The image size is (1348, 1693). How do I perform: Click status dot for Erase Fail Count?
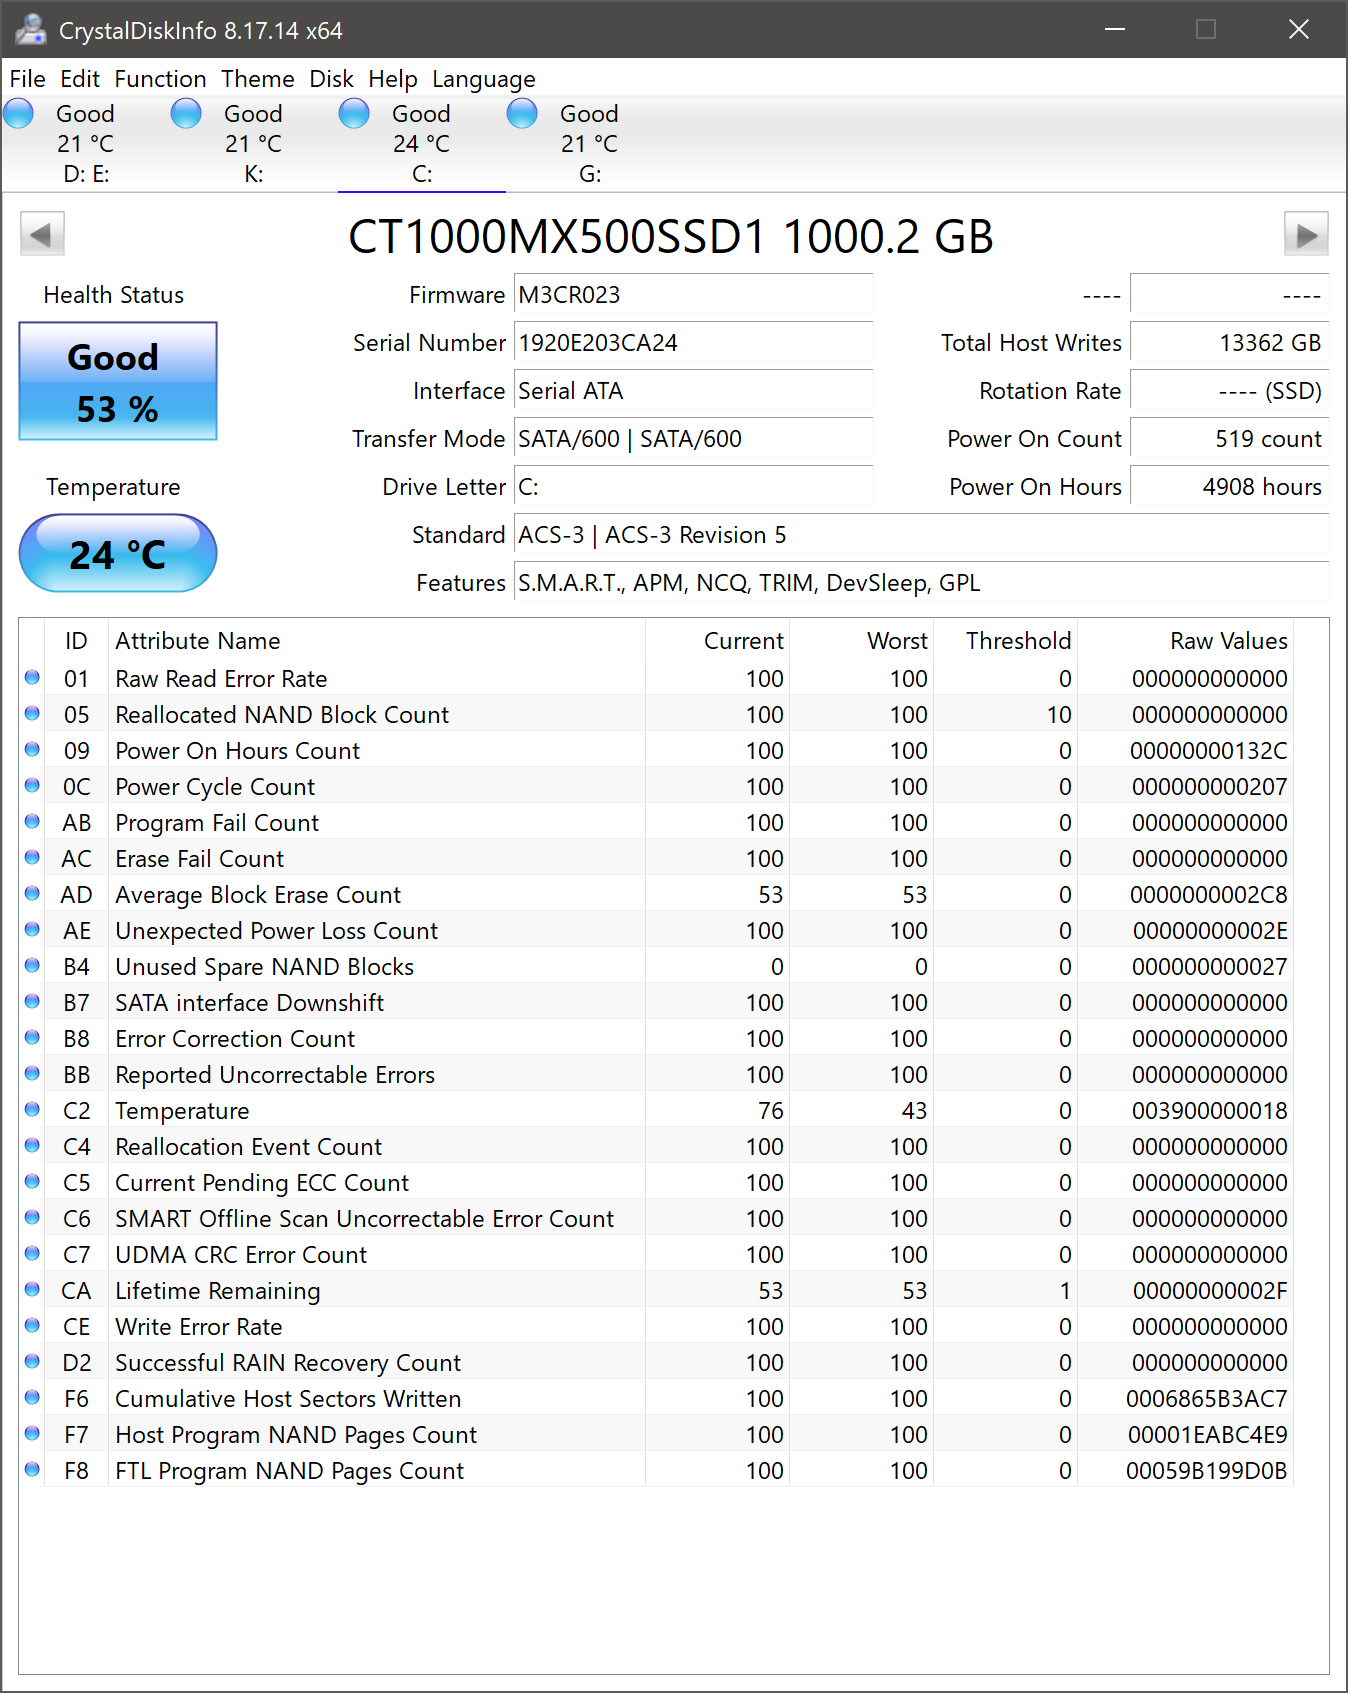[x=32, y=858]
